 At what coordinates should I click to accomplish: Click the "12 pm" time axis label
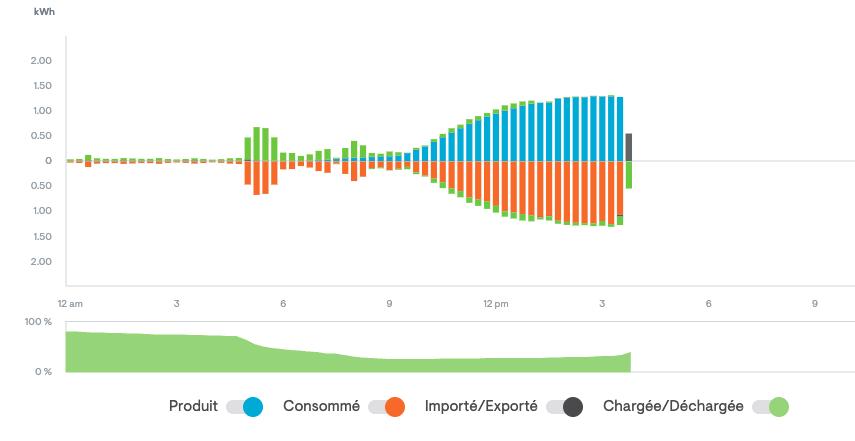point(495,303)
